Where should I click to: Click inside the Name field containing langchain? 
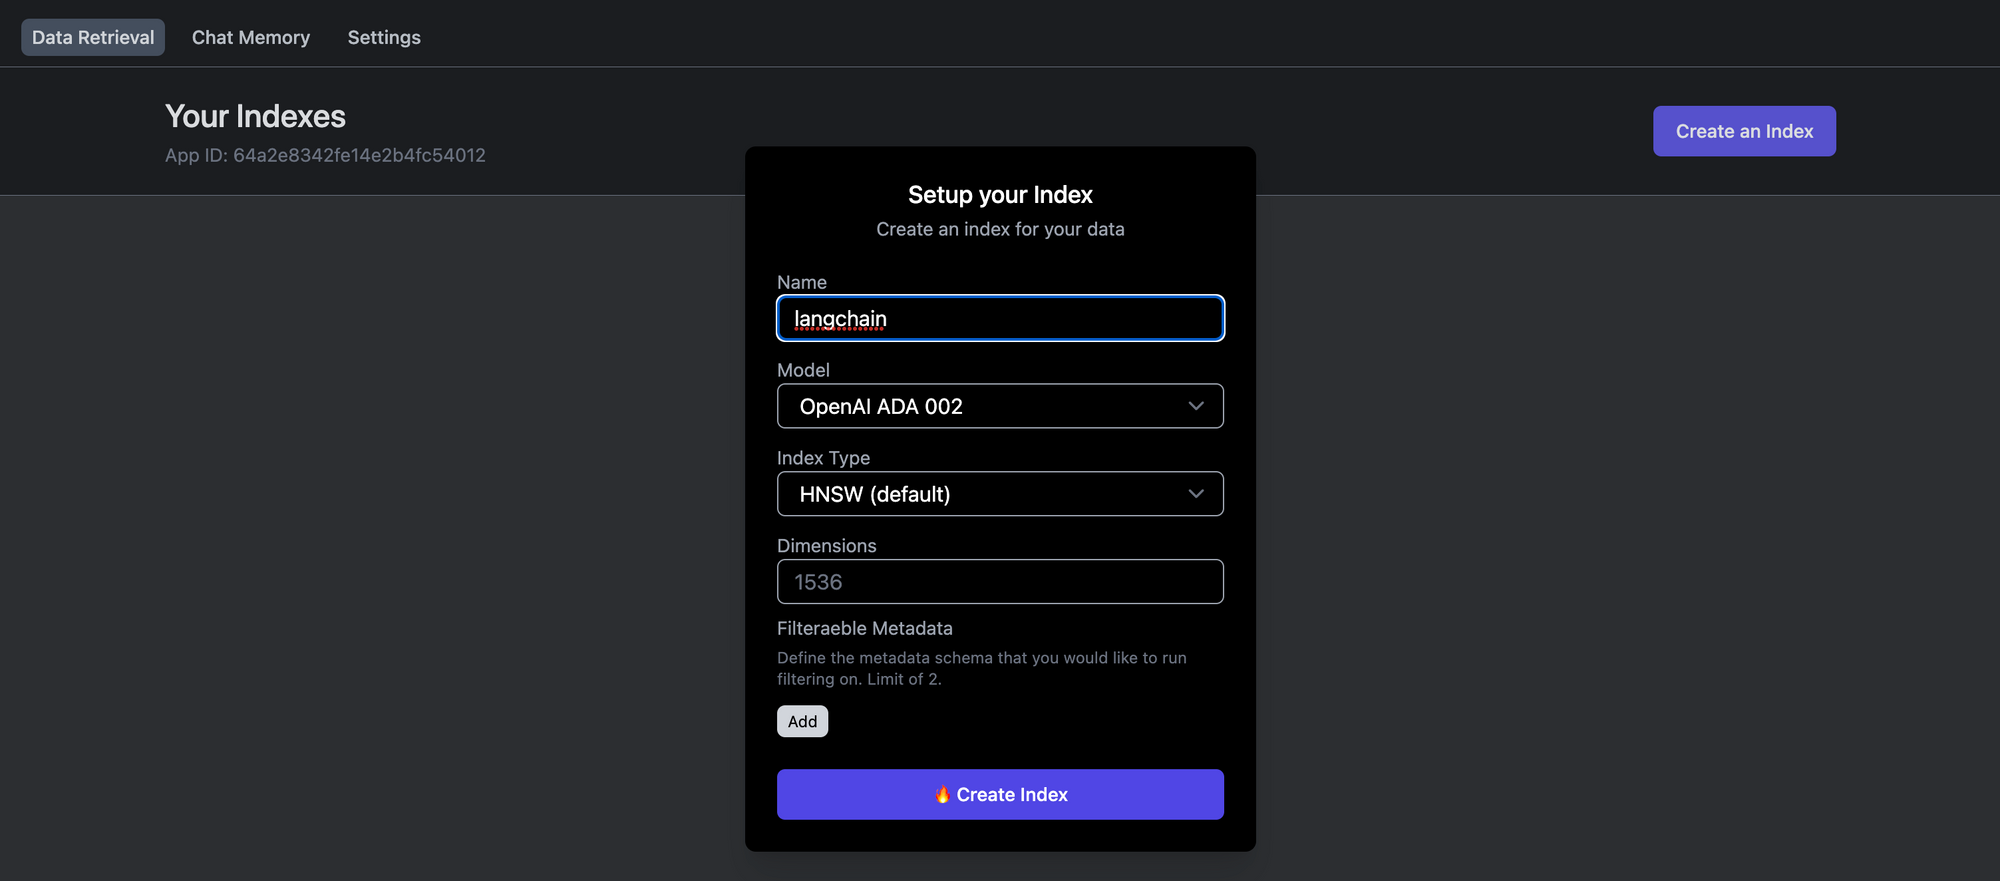point(1000,318)
